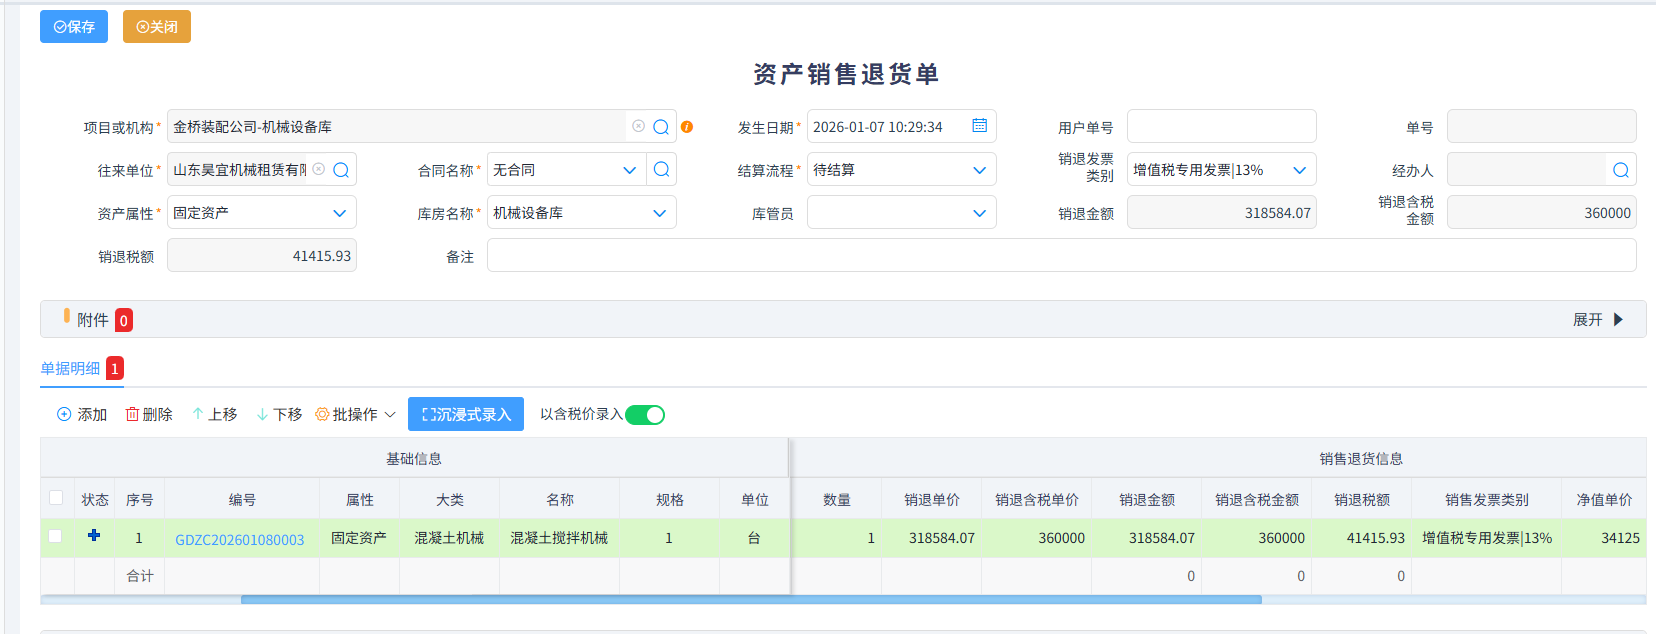Check the checkbox for row 1
Screen dimensions: 1656x634
[x=56, y=537]
